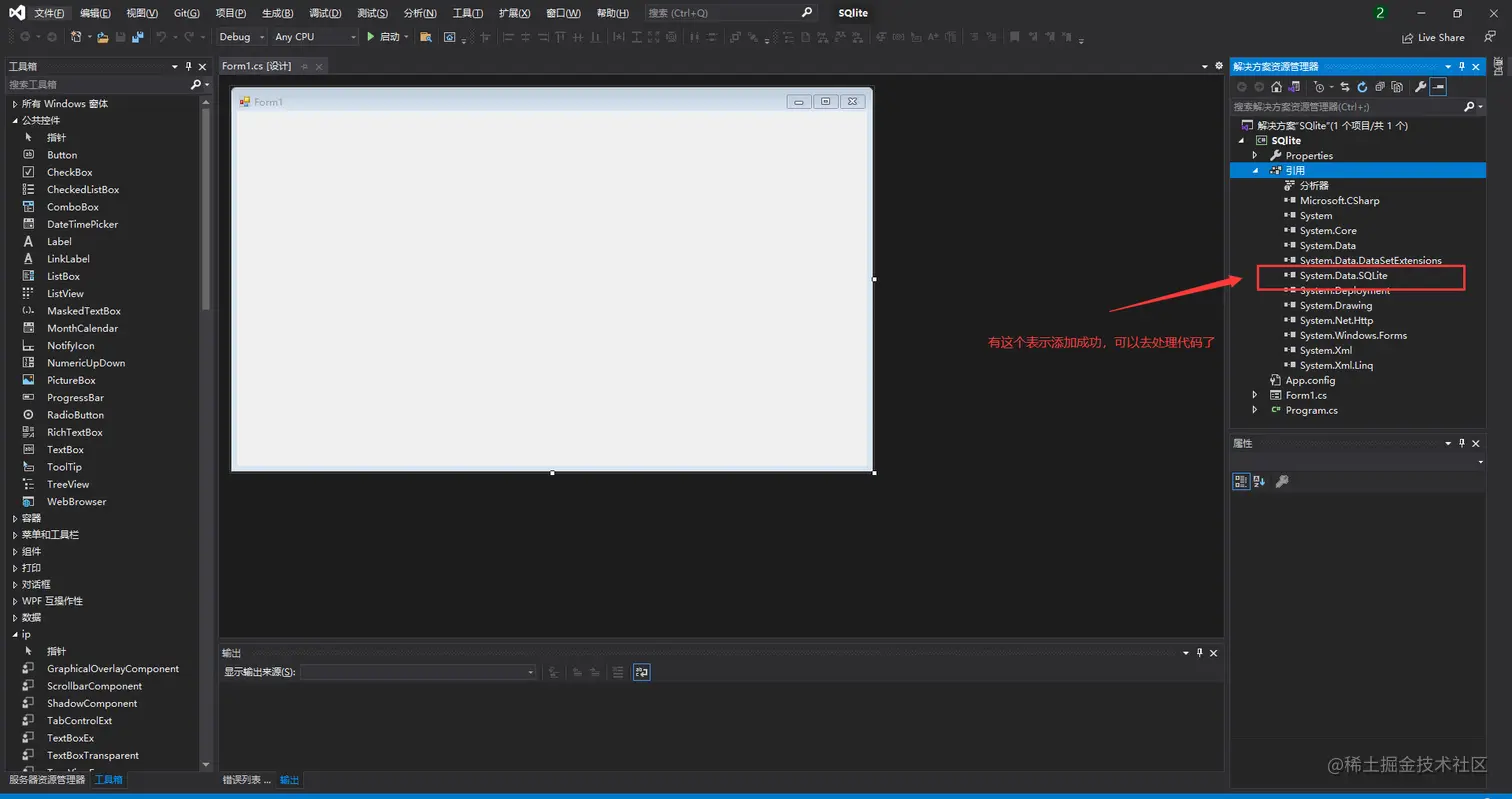Select App.config in Solution Explorer
The height and width of the screenshot is (799, 1512).
pyautogui.click(x=1310, y=380)
